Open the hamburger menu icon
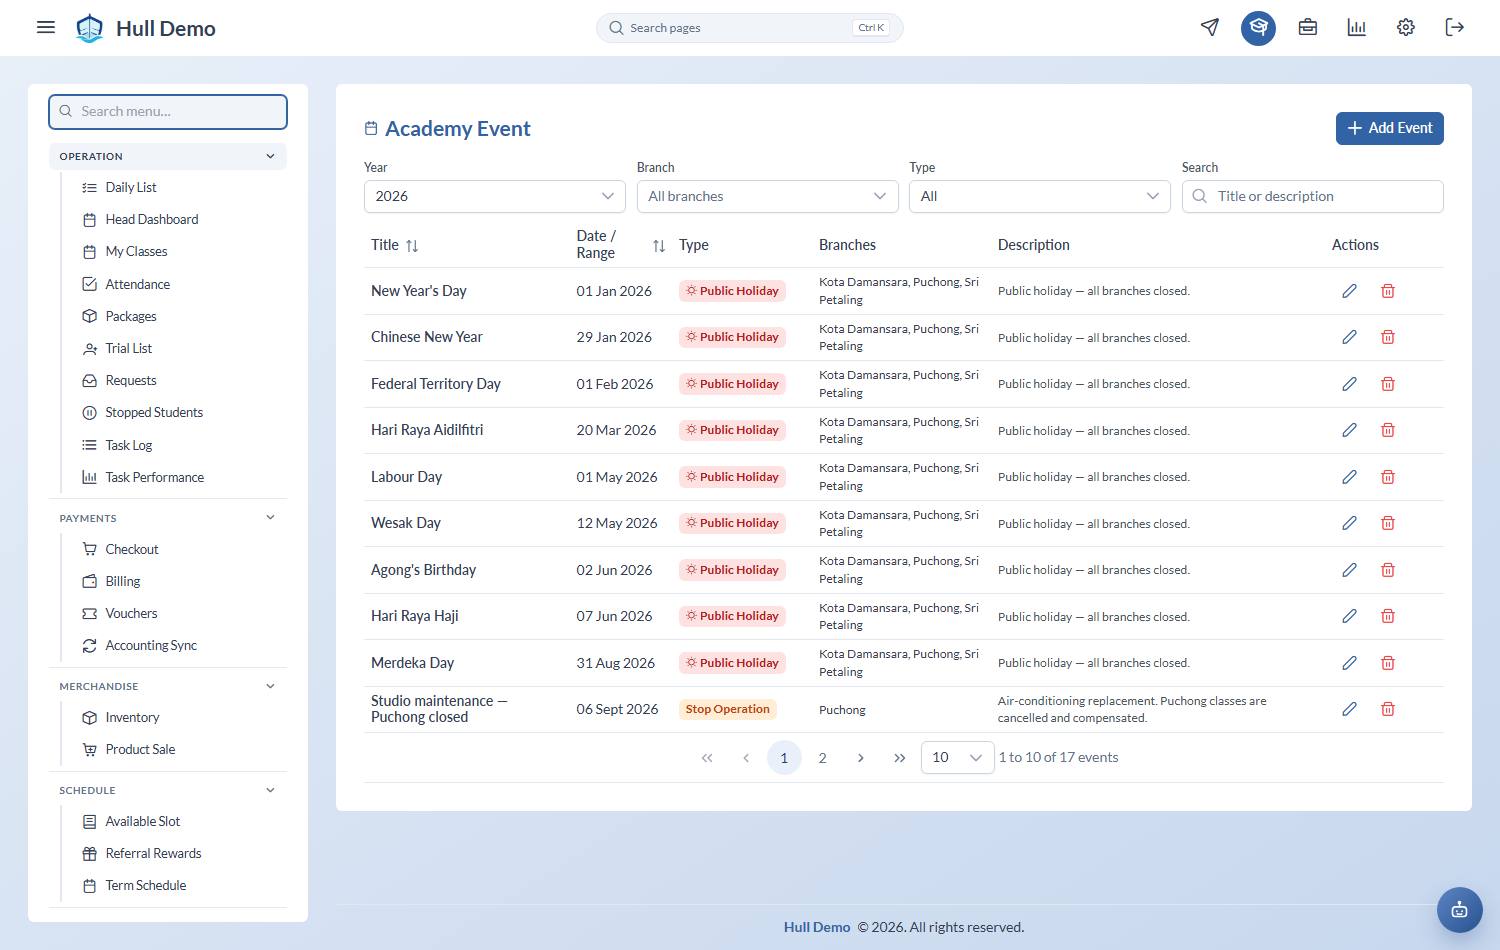 click(46, 27)
